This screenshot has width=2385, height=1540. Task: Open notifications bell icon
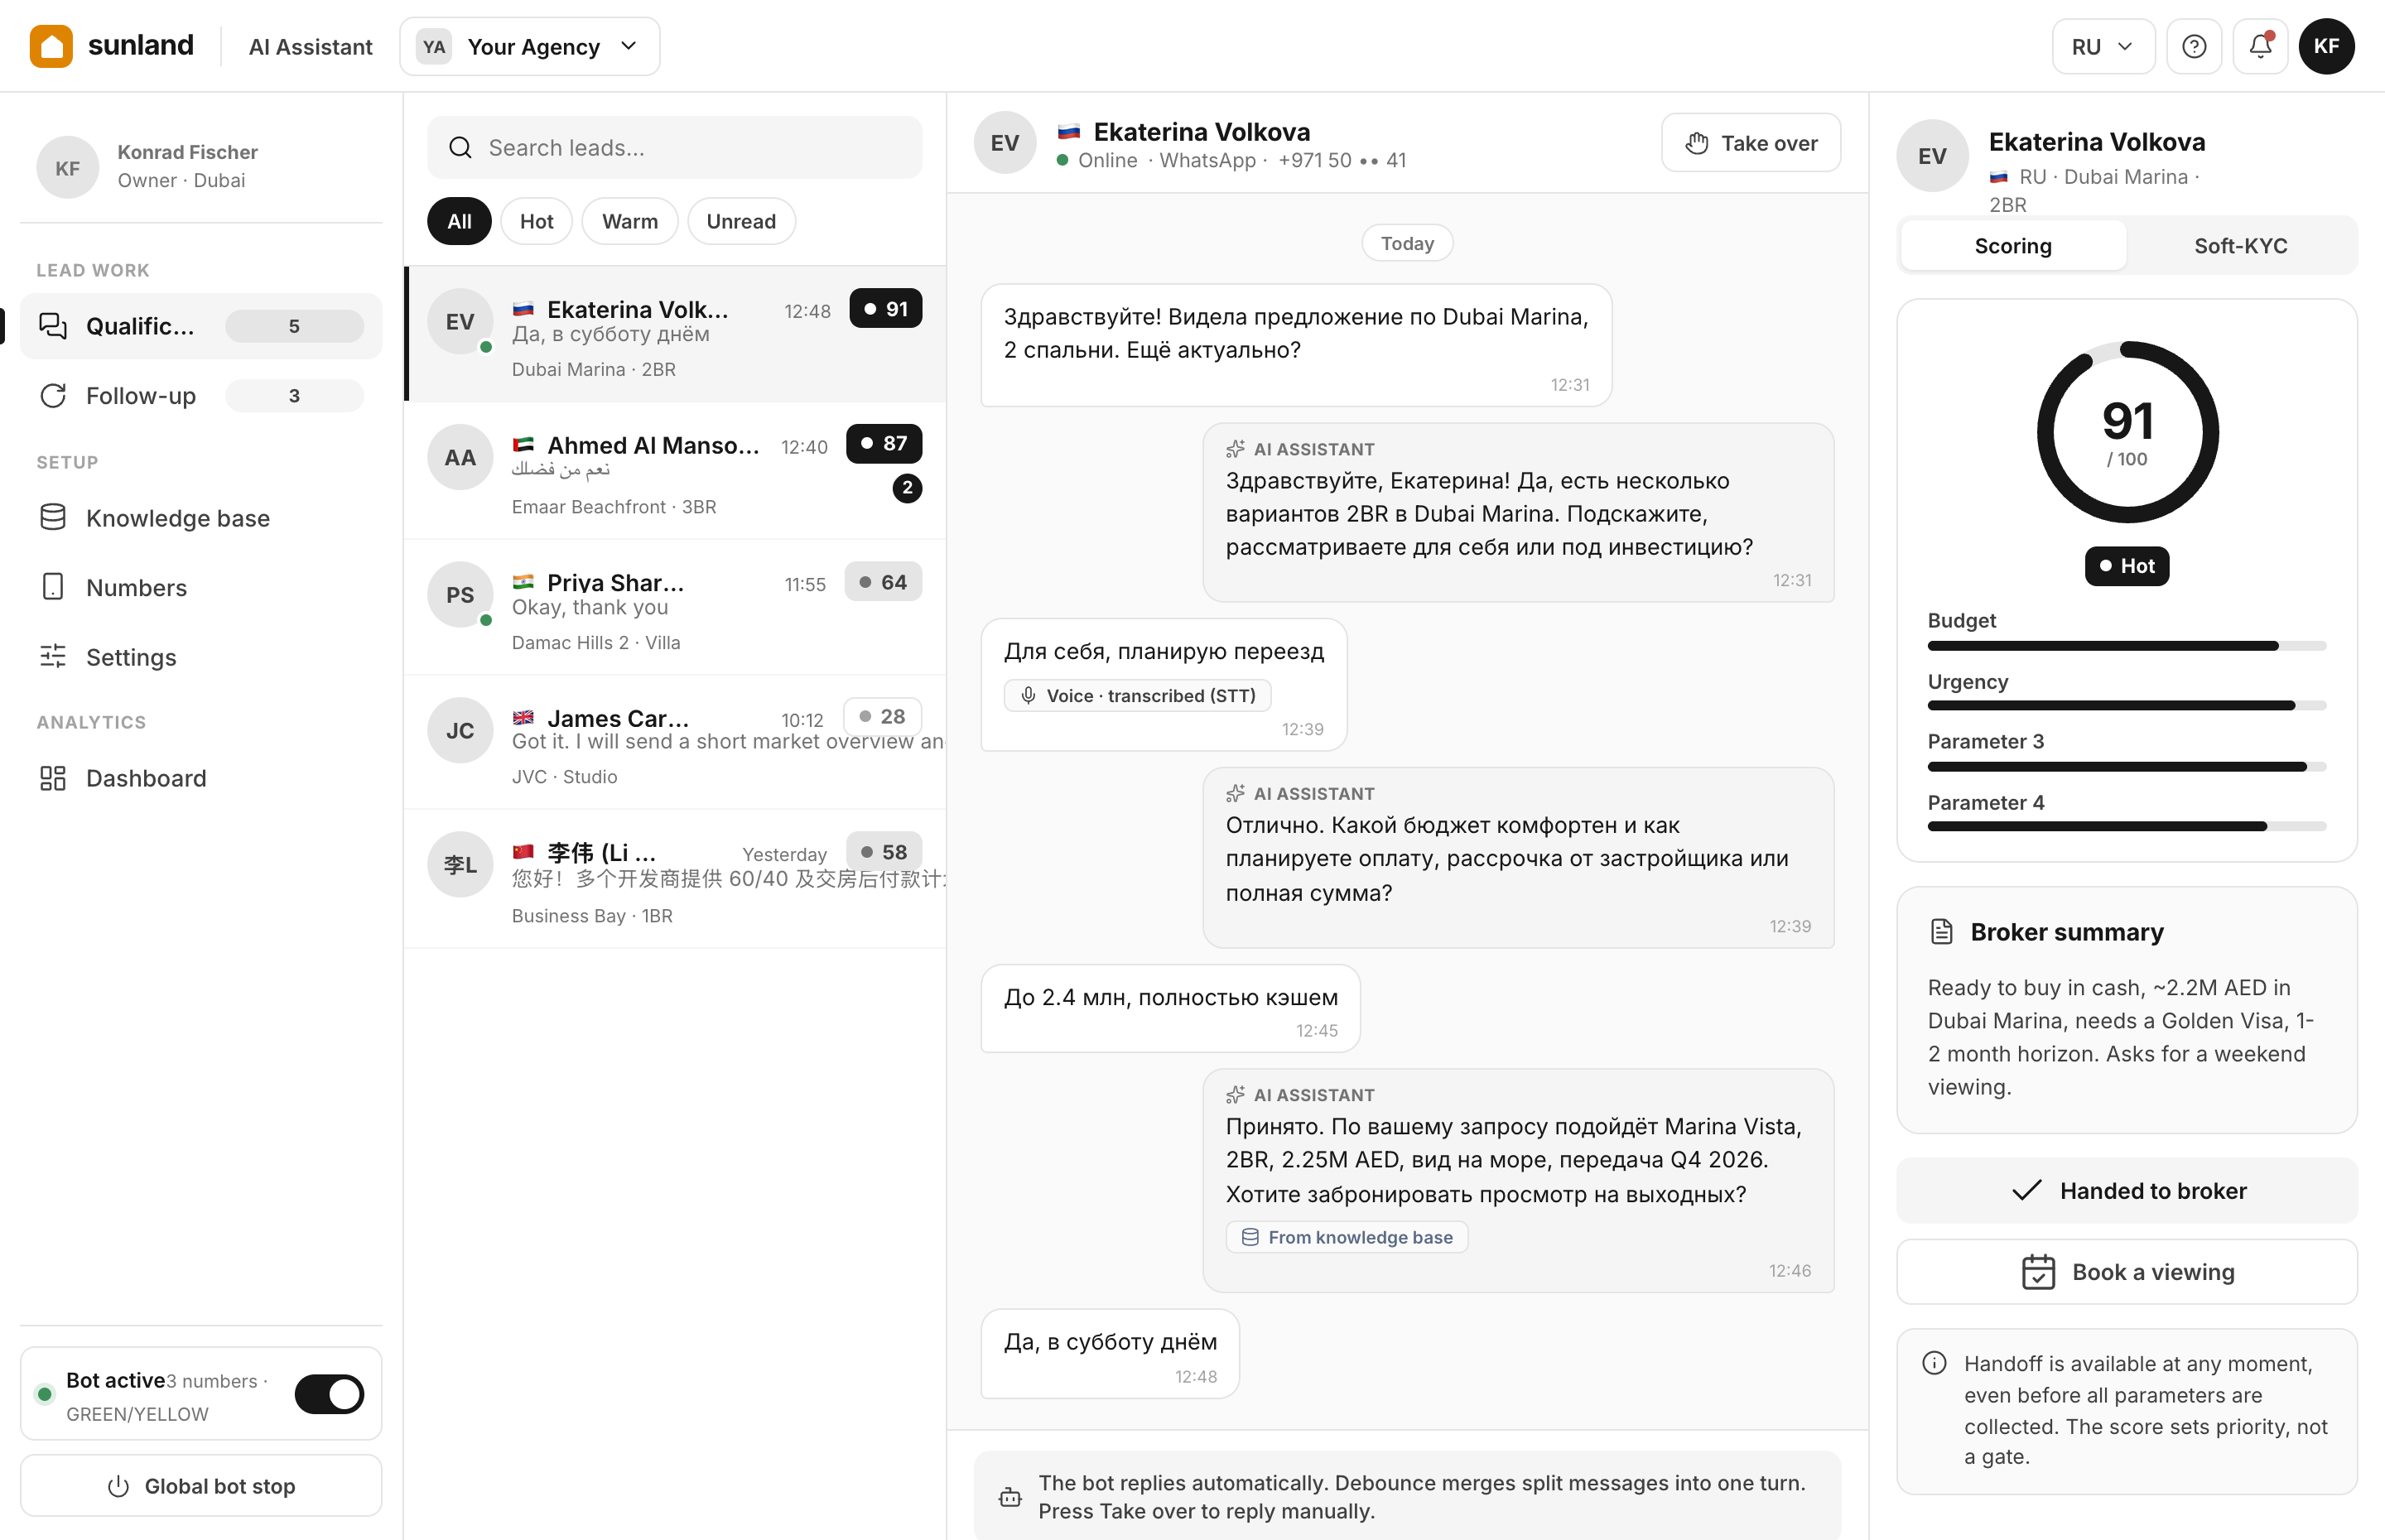tap(2260, 46)
